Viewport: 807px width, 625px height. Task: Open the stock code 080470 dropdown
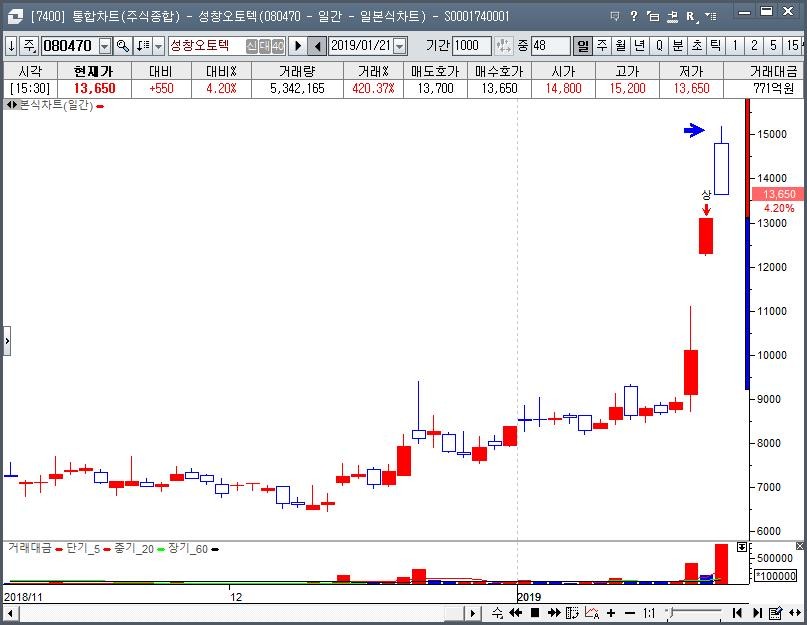click(105, 46)
